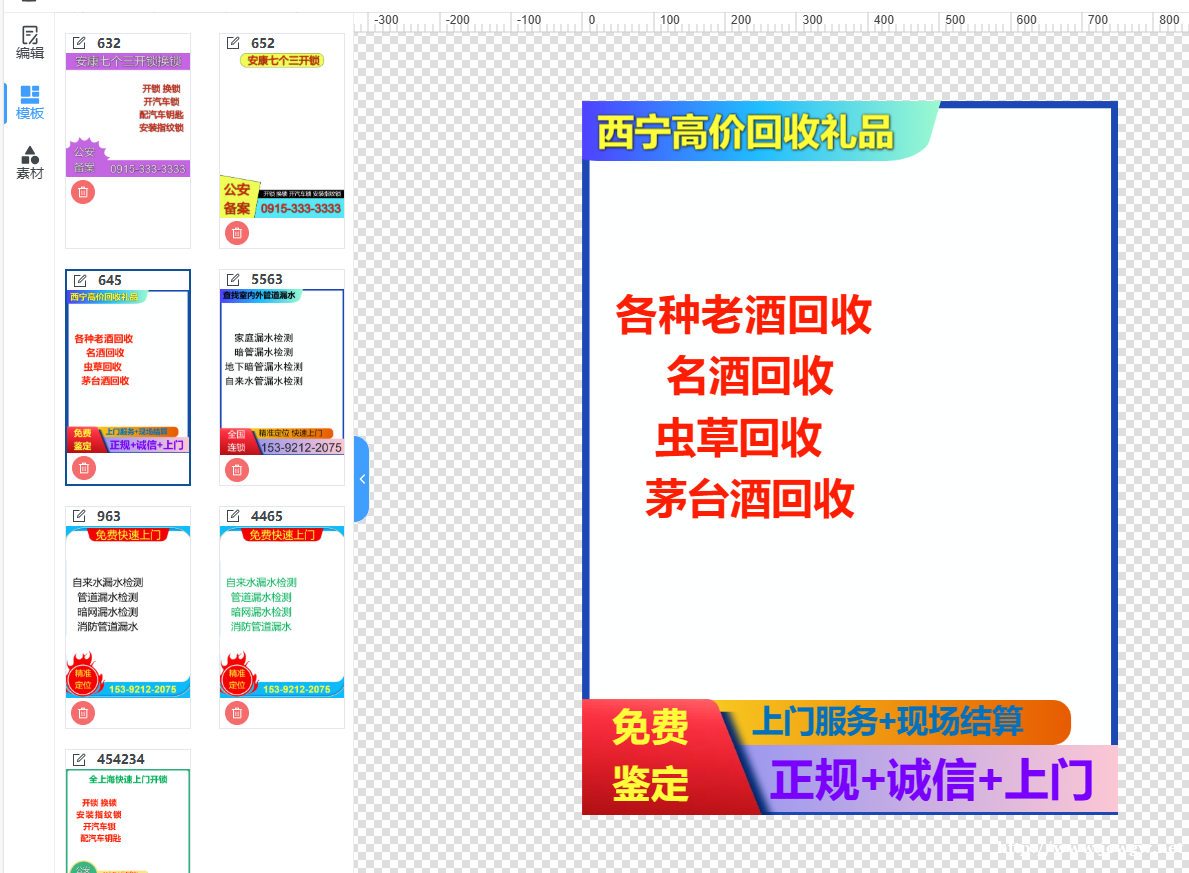Delete template 632 with its trash icon

point(82,191)
